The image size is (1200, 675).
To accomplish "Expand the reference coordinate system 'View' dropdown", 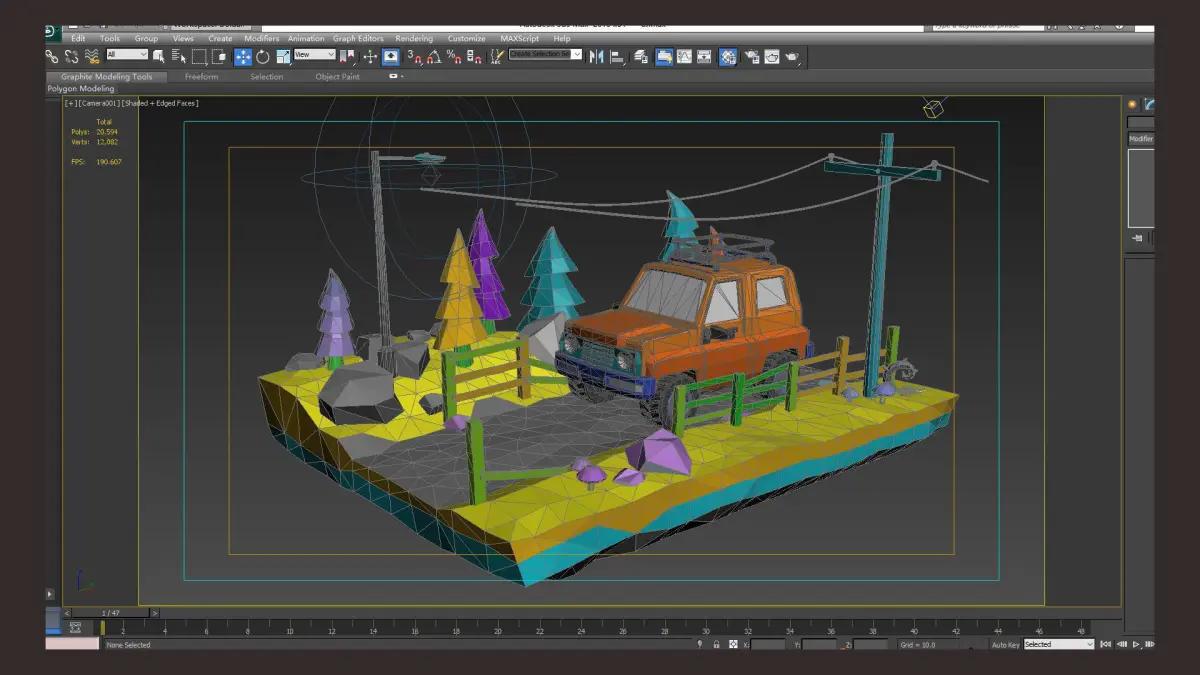I will [x=314, y=55].
